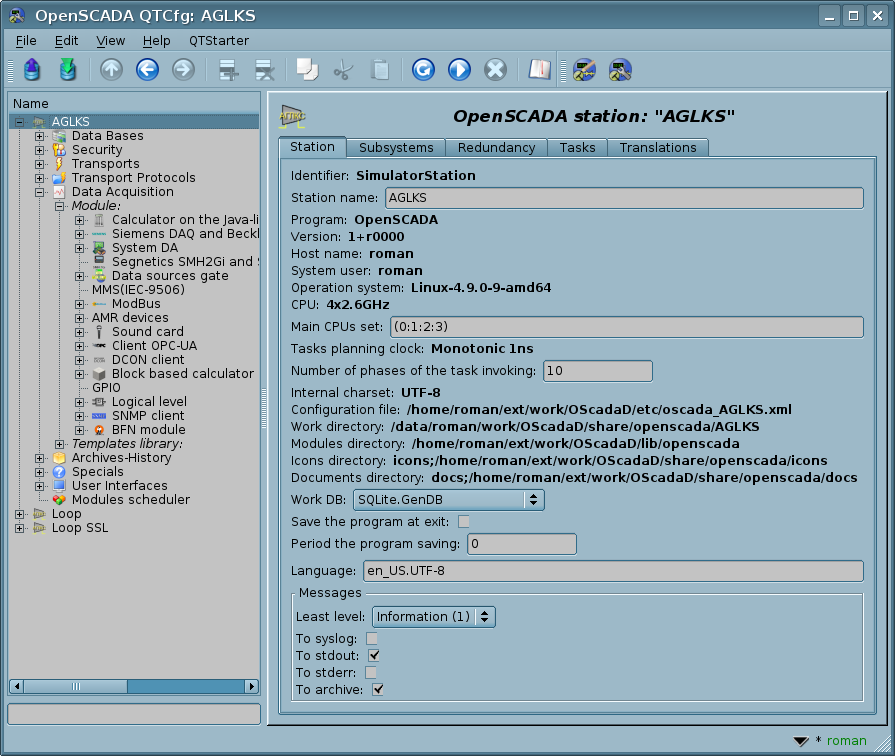Expand the Archives-History node

[x=39, y=458]
